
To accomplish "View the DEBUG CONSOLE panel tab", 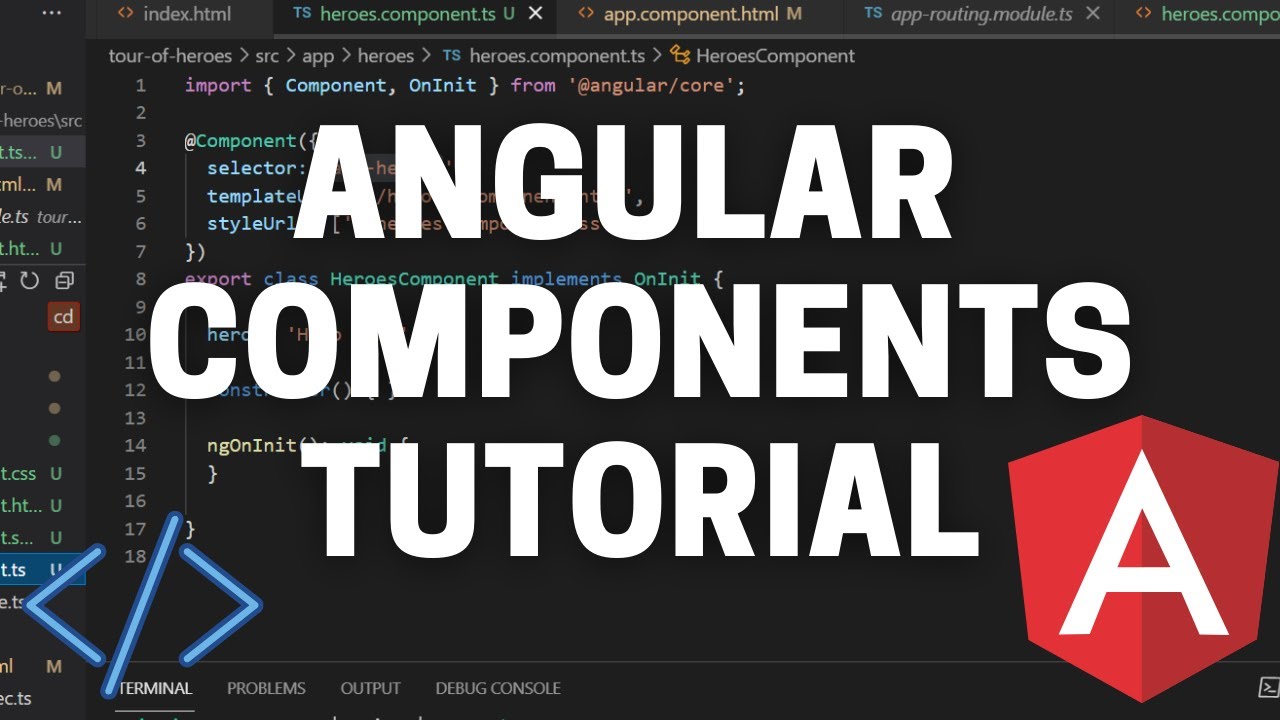I will point(498,688).
